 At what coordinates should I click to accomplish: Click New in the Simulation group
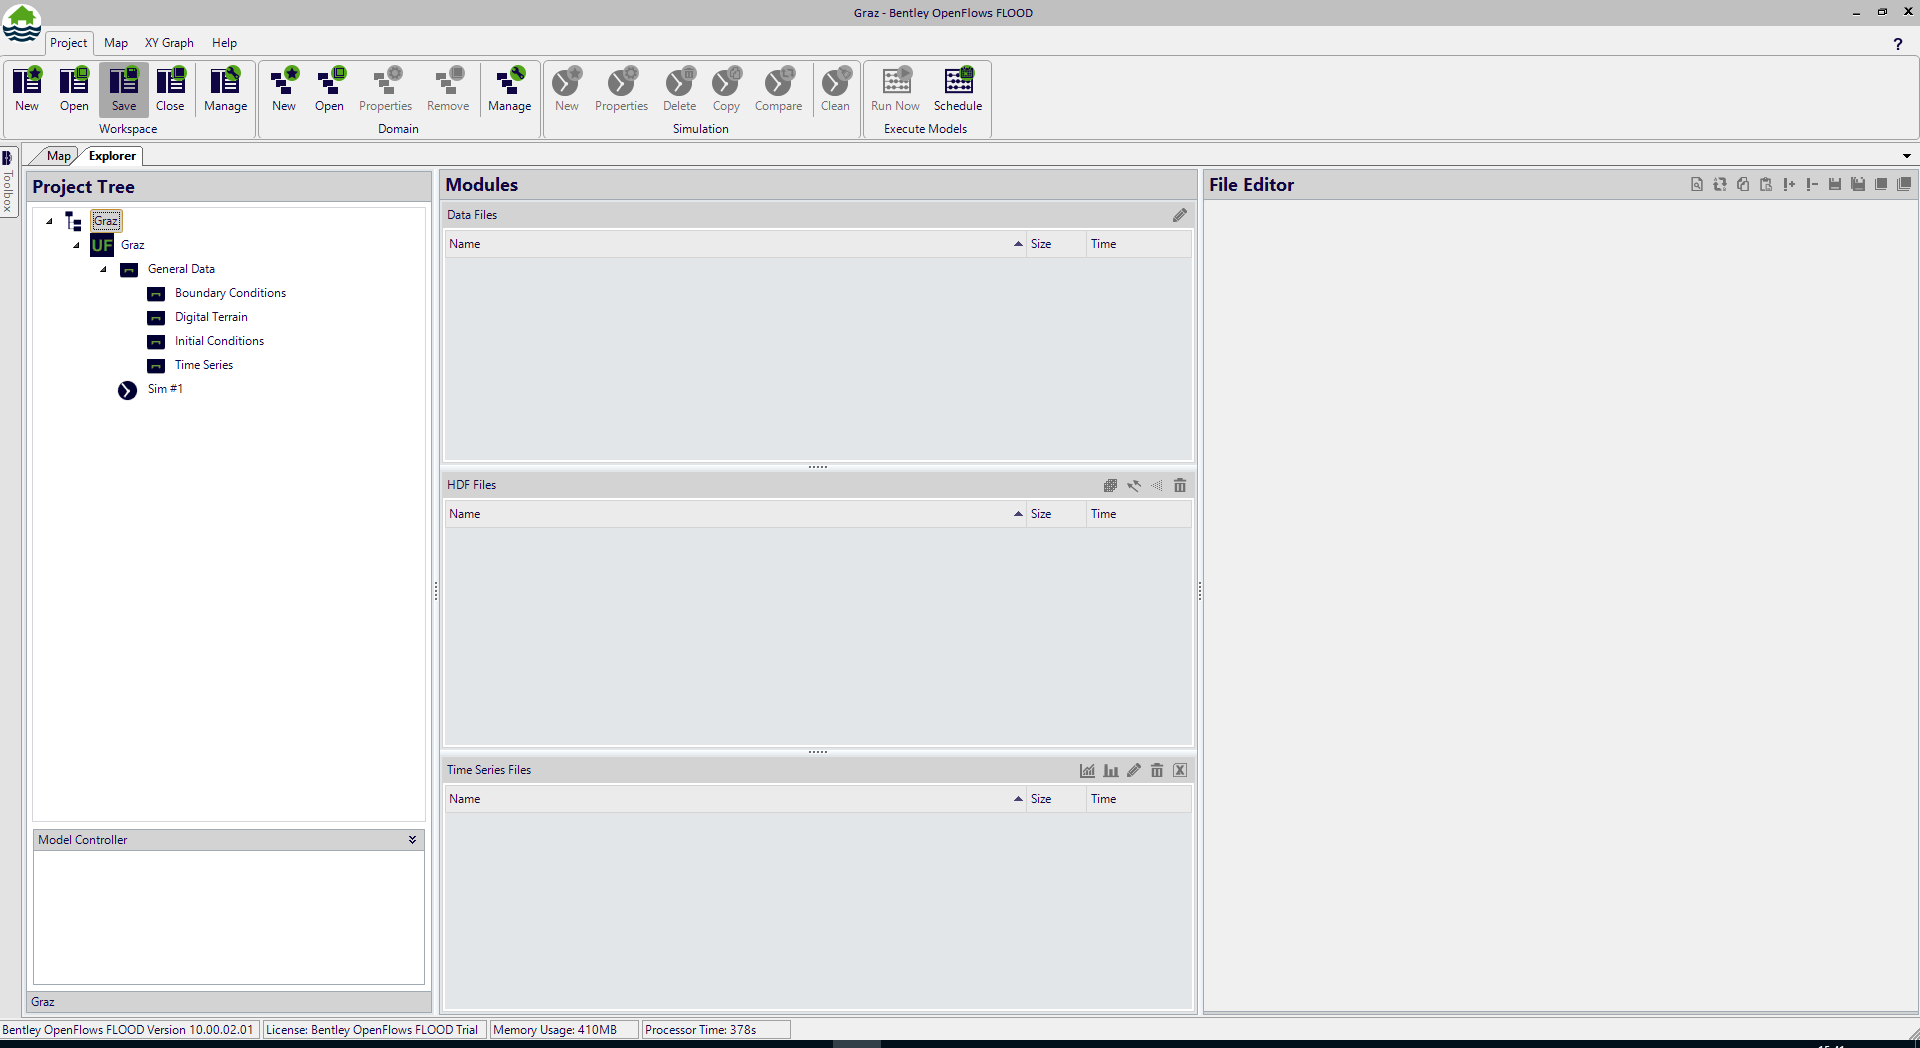567,89
